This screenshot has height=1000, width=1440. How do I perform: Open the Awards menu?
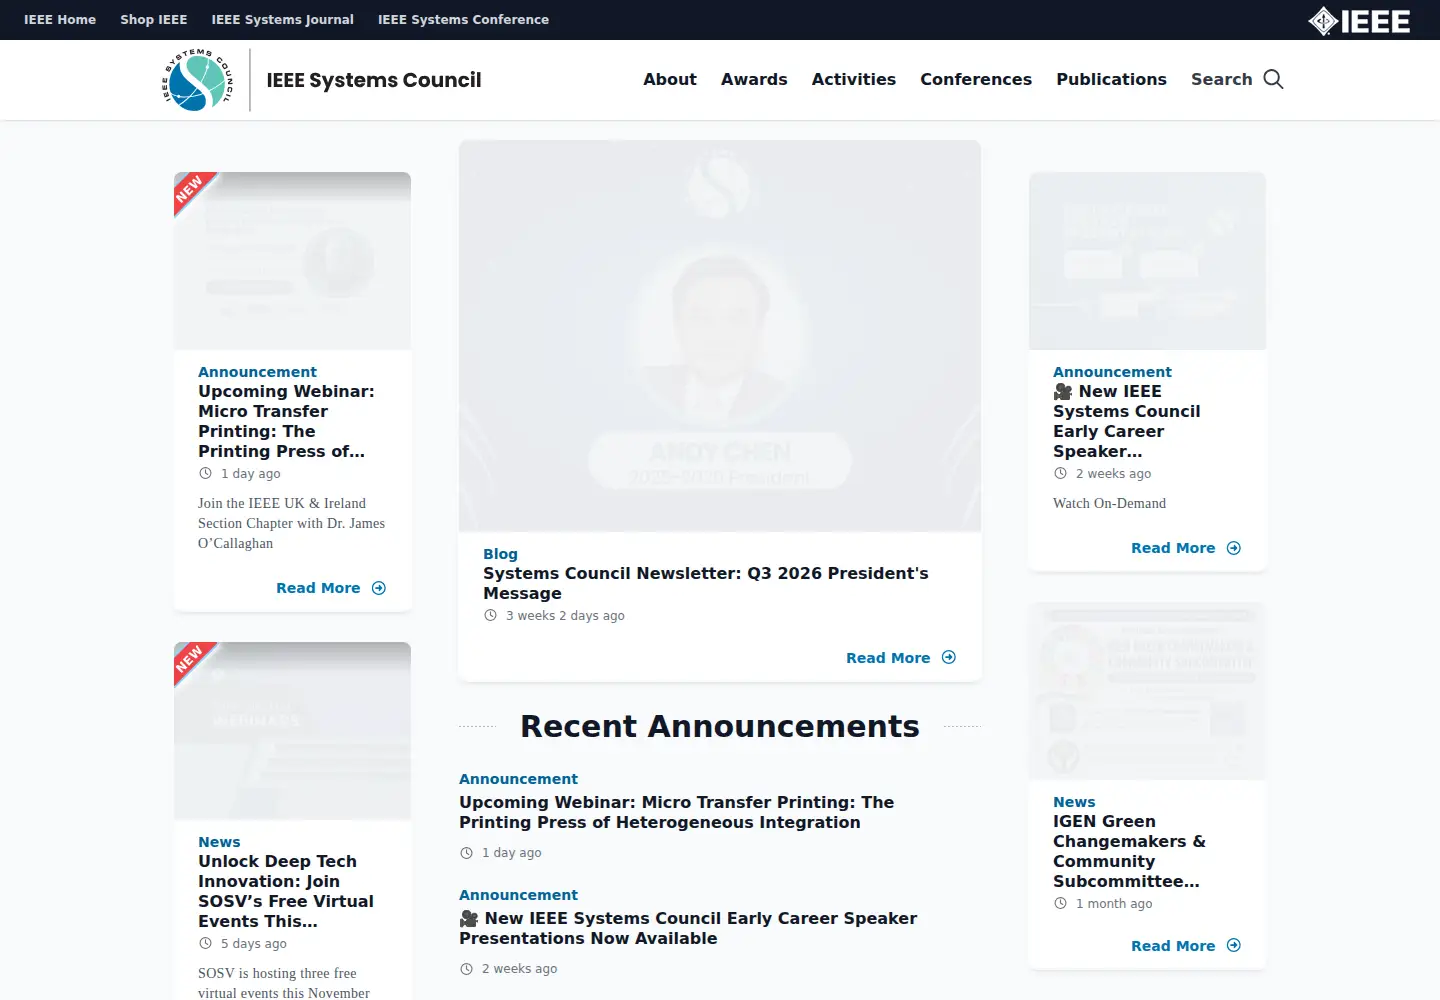point(754,79)
